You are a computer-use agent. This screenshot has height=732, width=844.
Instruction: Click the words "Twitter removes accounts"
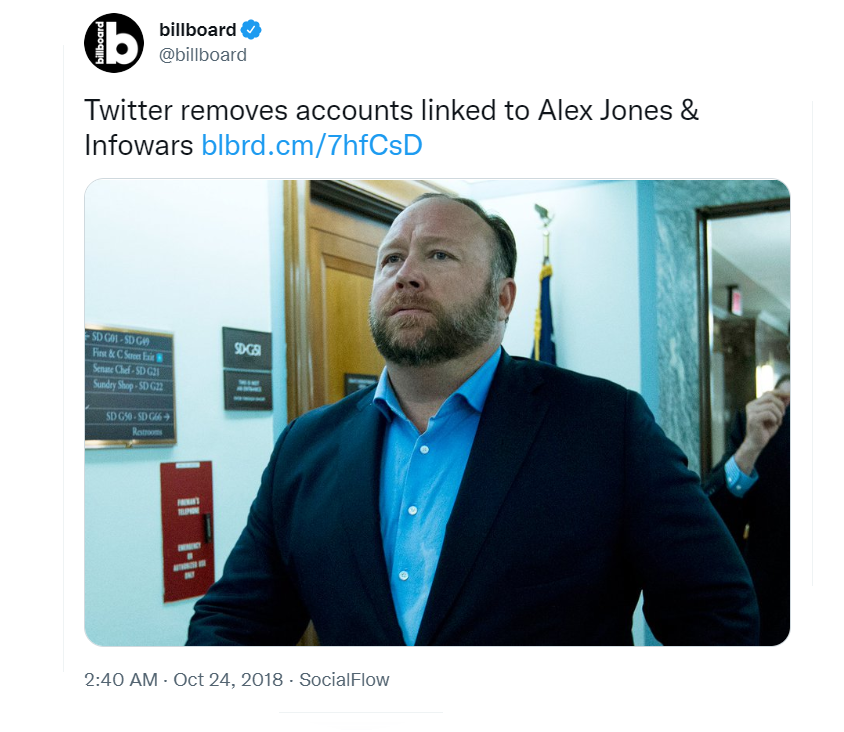click(x=248, y=110)
